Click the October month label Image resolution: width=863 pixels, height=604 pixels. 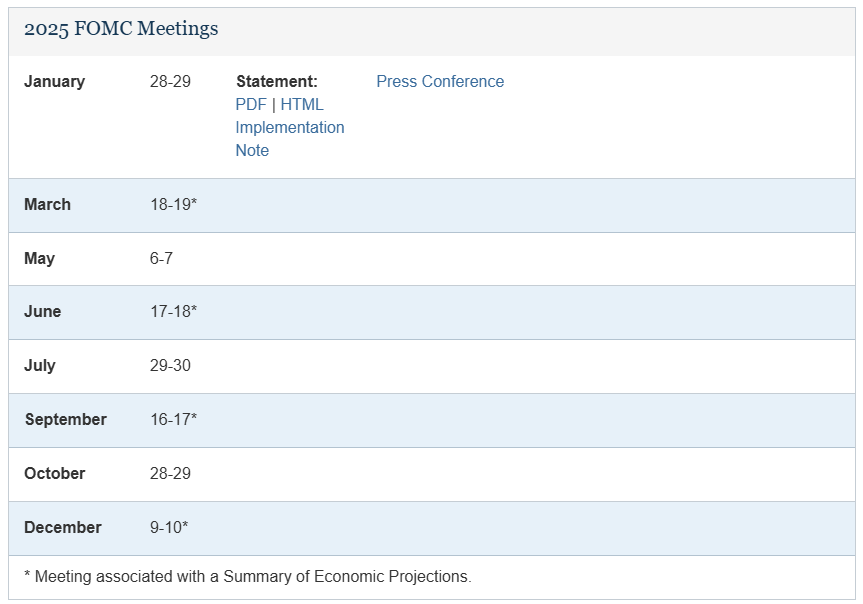coord(54,473)
